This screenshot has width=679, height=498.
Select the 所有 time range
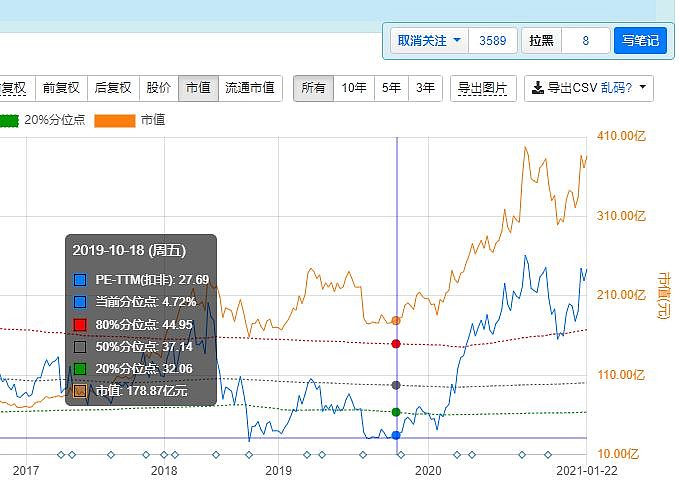(x=314, y=88)
